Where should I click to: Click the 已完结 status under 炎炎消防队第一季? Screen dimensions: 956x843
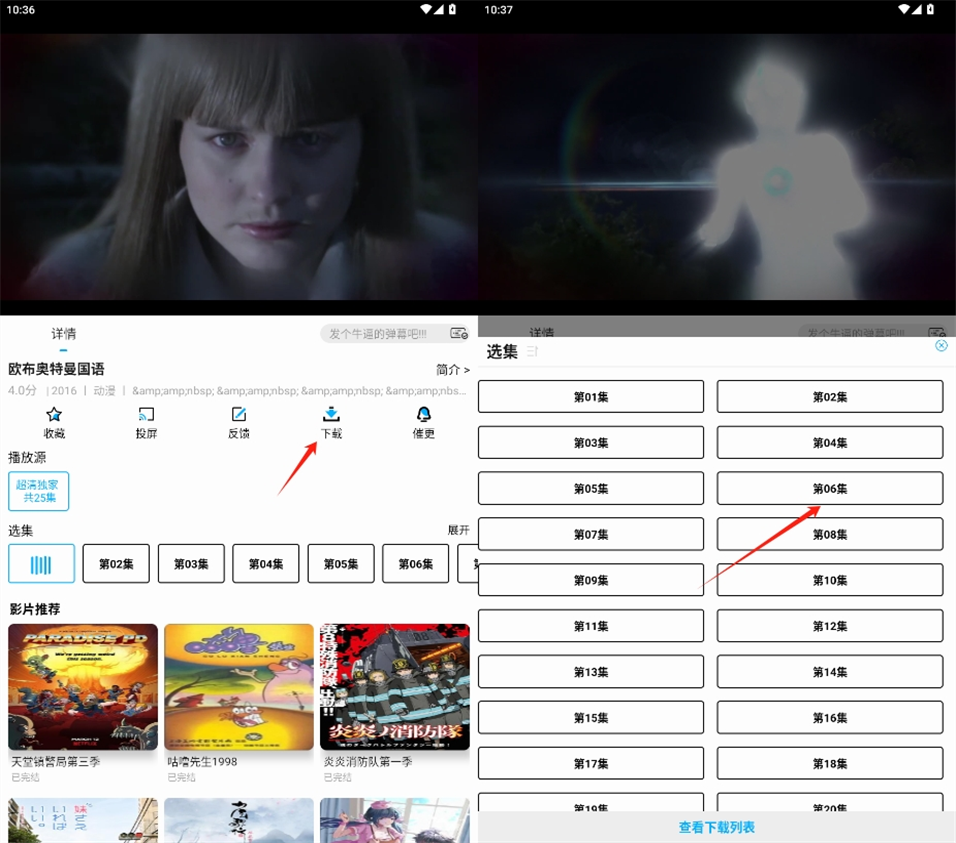click(337, 777)
